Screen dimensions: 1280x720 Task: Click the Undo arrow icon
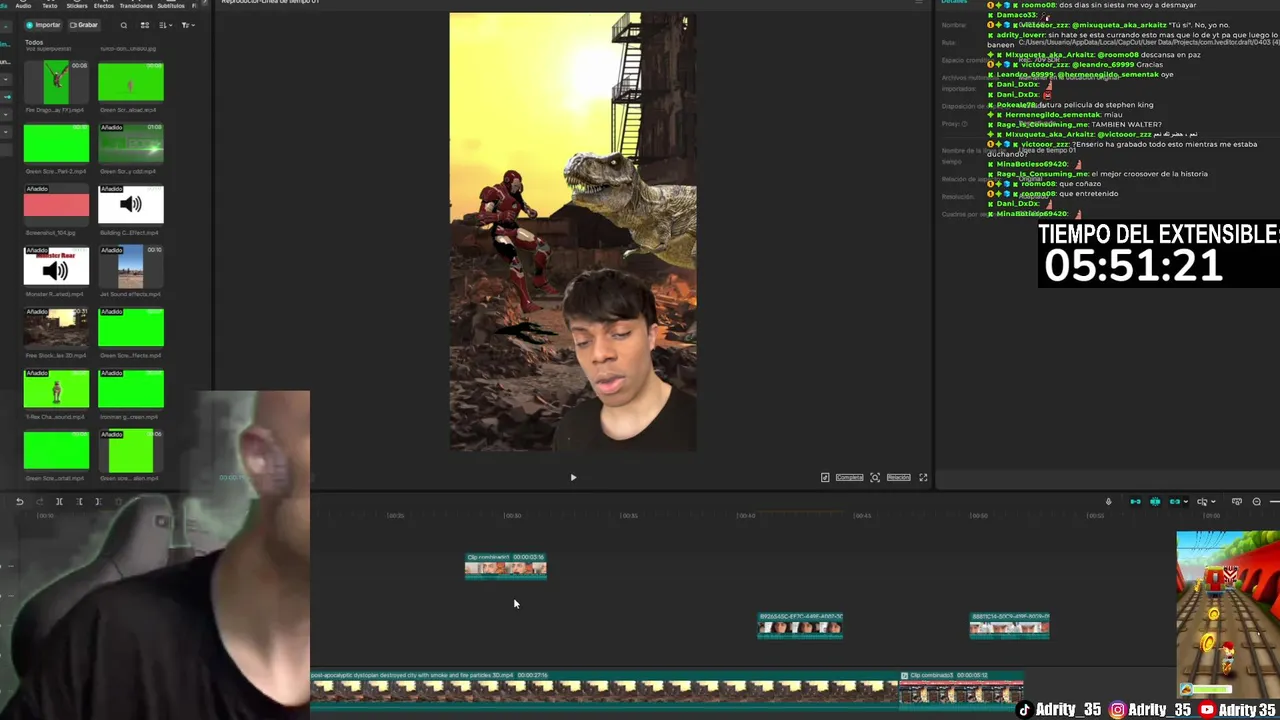19,502
